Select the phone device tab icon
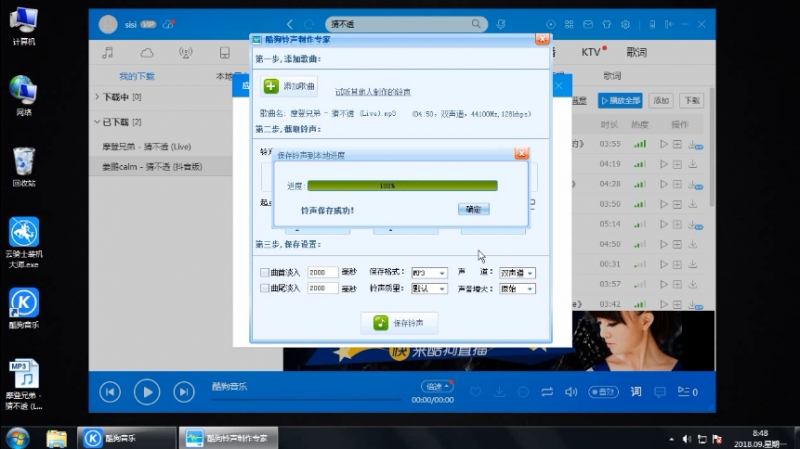This screenshot has width=800, height=449. pos(224,53)
